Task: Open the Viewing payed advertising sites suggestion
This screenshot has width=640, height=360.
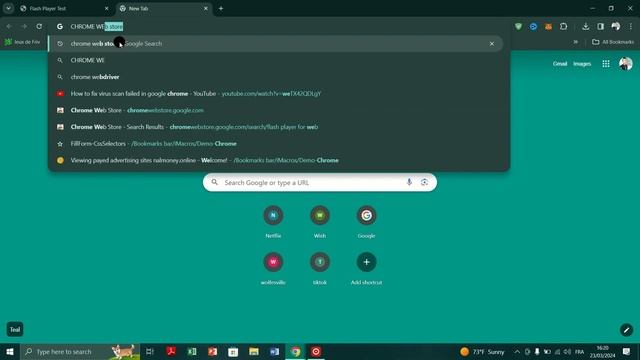Action: pos(279,161)
